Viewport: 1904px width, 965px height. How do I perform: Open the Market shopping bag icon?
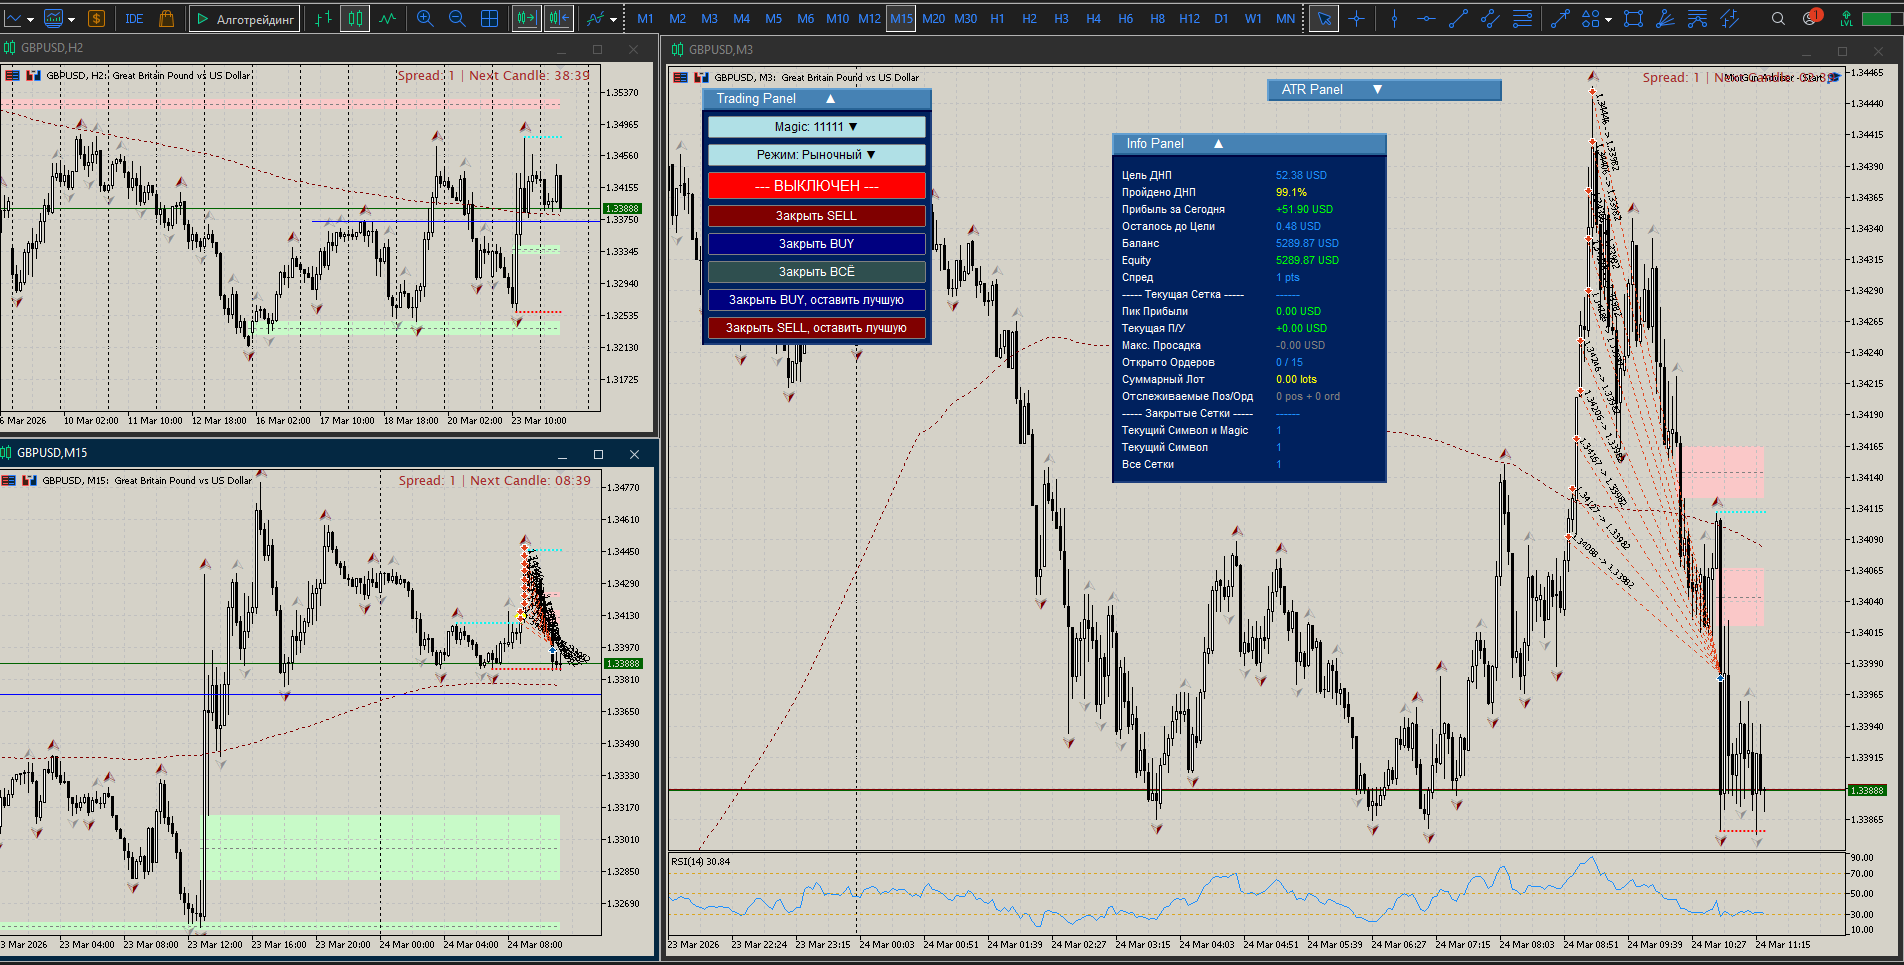click(167, 19)
